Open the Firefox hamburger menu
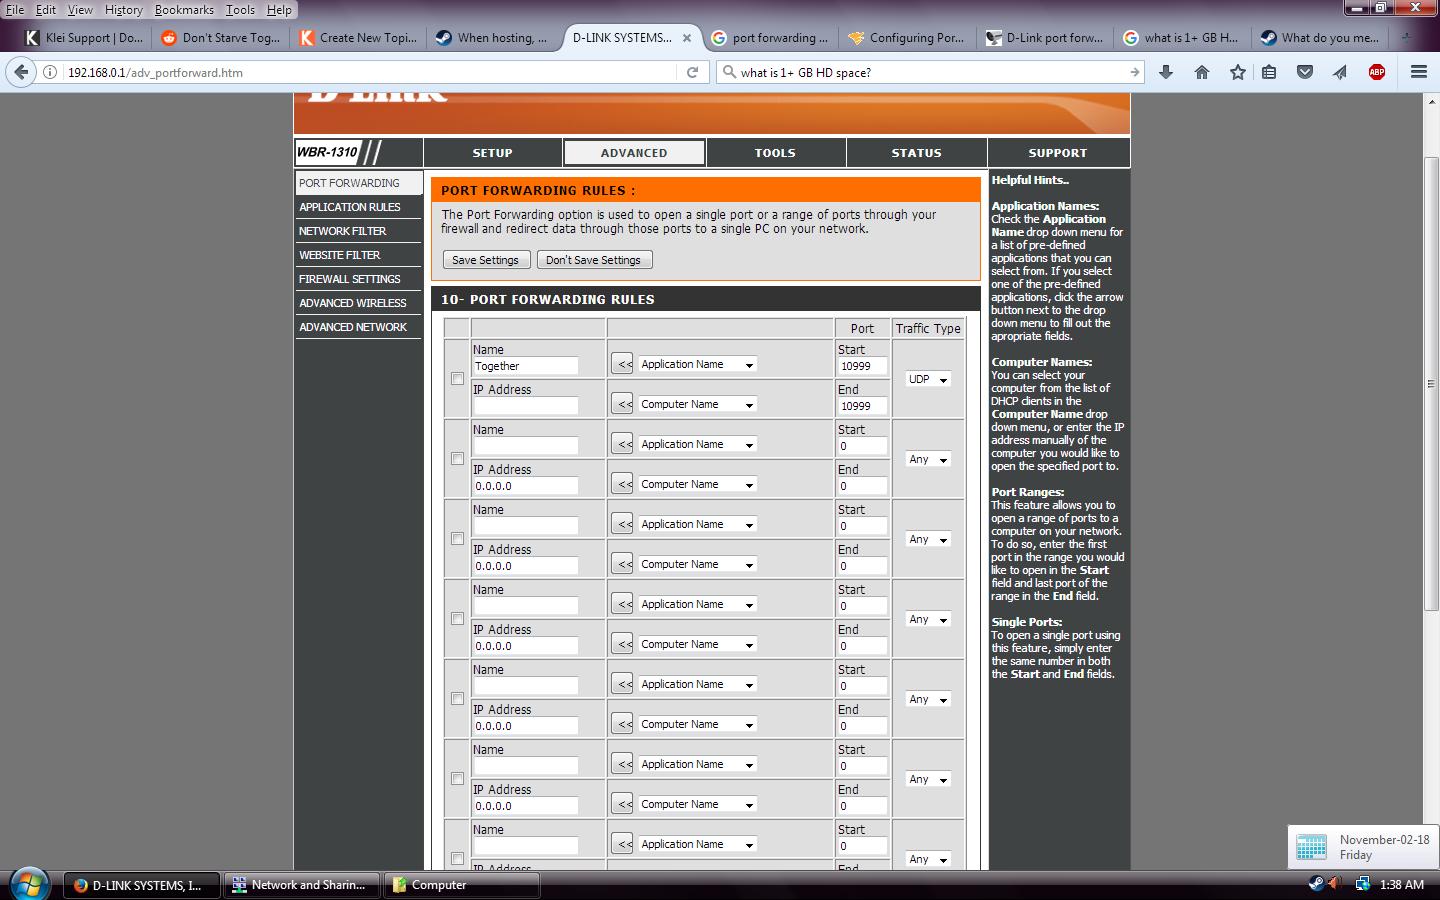This screenshot has height=900, width=1440. 1418,72
